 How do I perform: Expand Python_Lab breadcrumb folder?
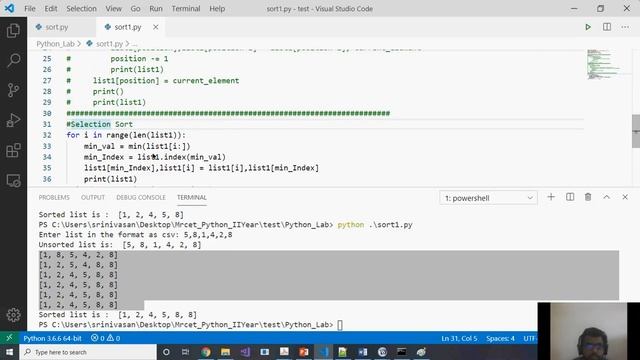(56, 44)
